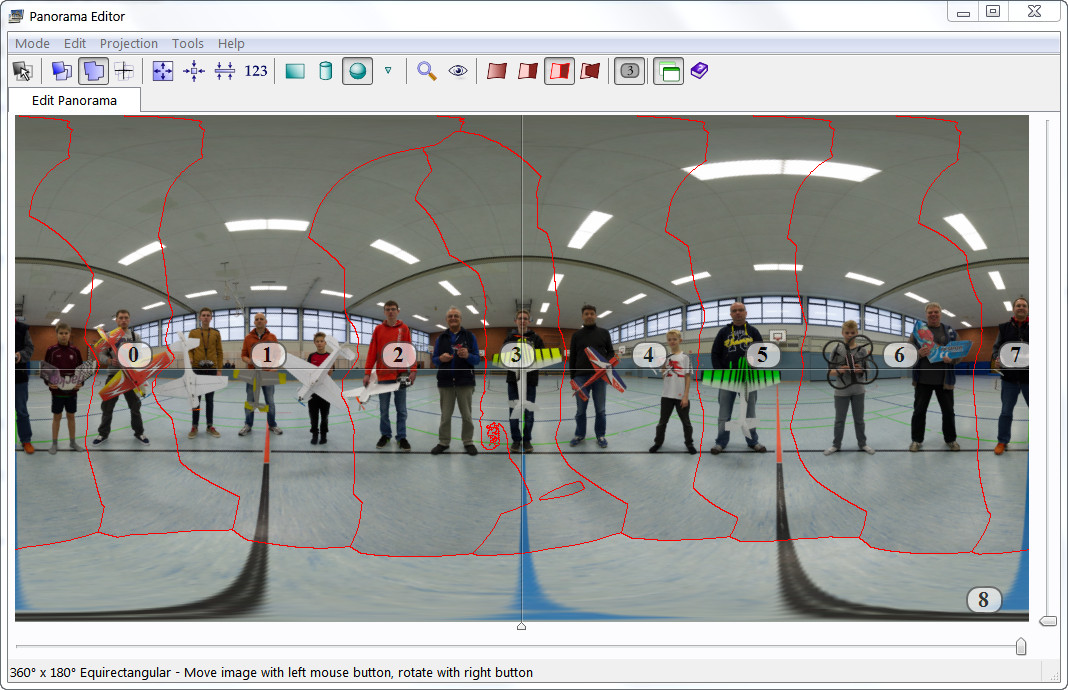Choose the flat rectilinear projection icon

click(295, 71)
